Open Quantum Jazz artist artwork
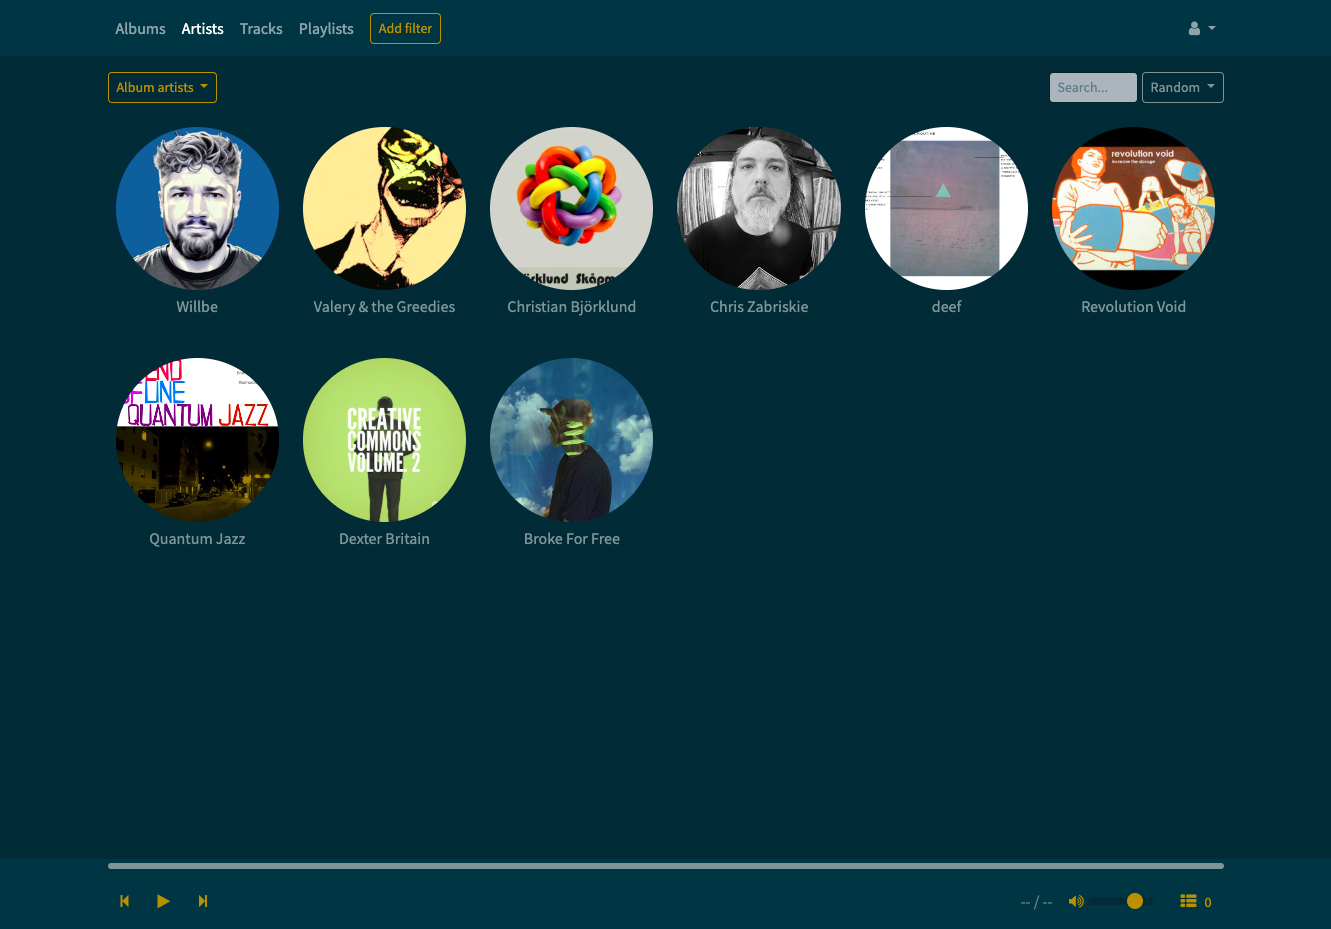This screenshot has width=1331, height=929. (x=197, y=439)
